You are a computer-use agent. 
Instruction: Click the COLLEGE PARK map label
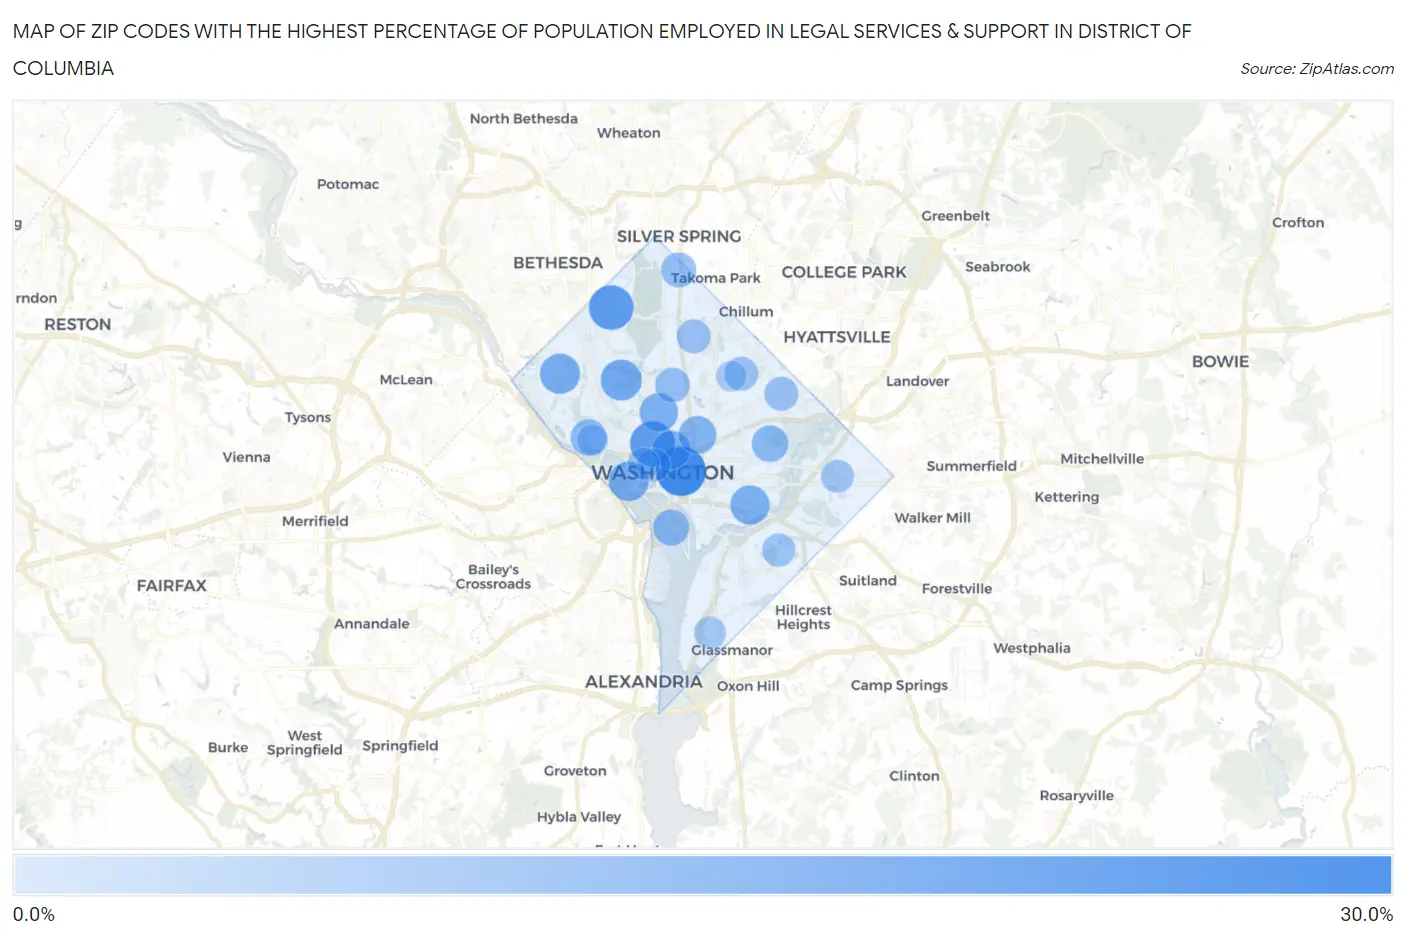[x=844, y=272]
